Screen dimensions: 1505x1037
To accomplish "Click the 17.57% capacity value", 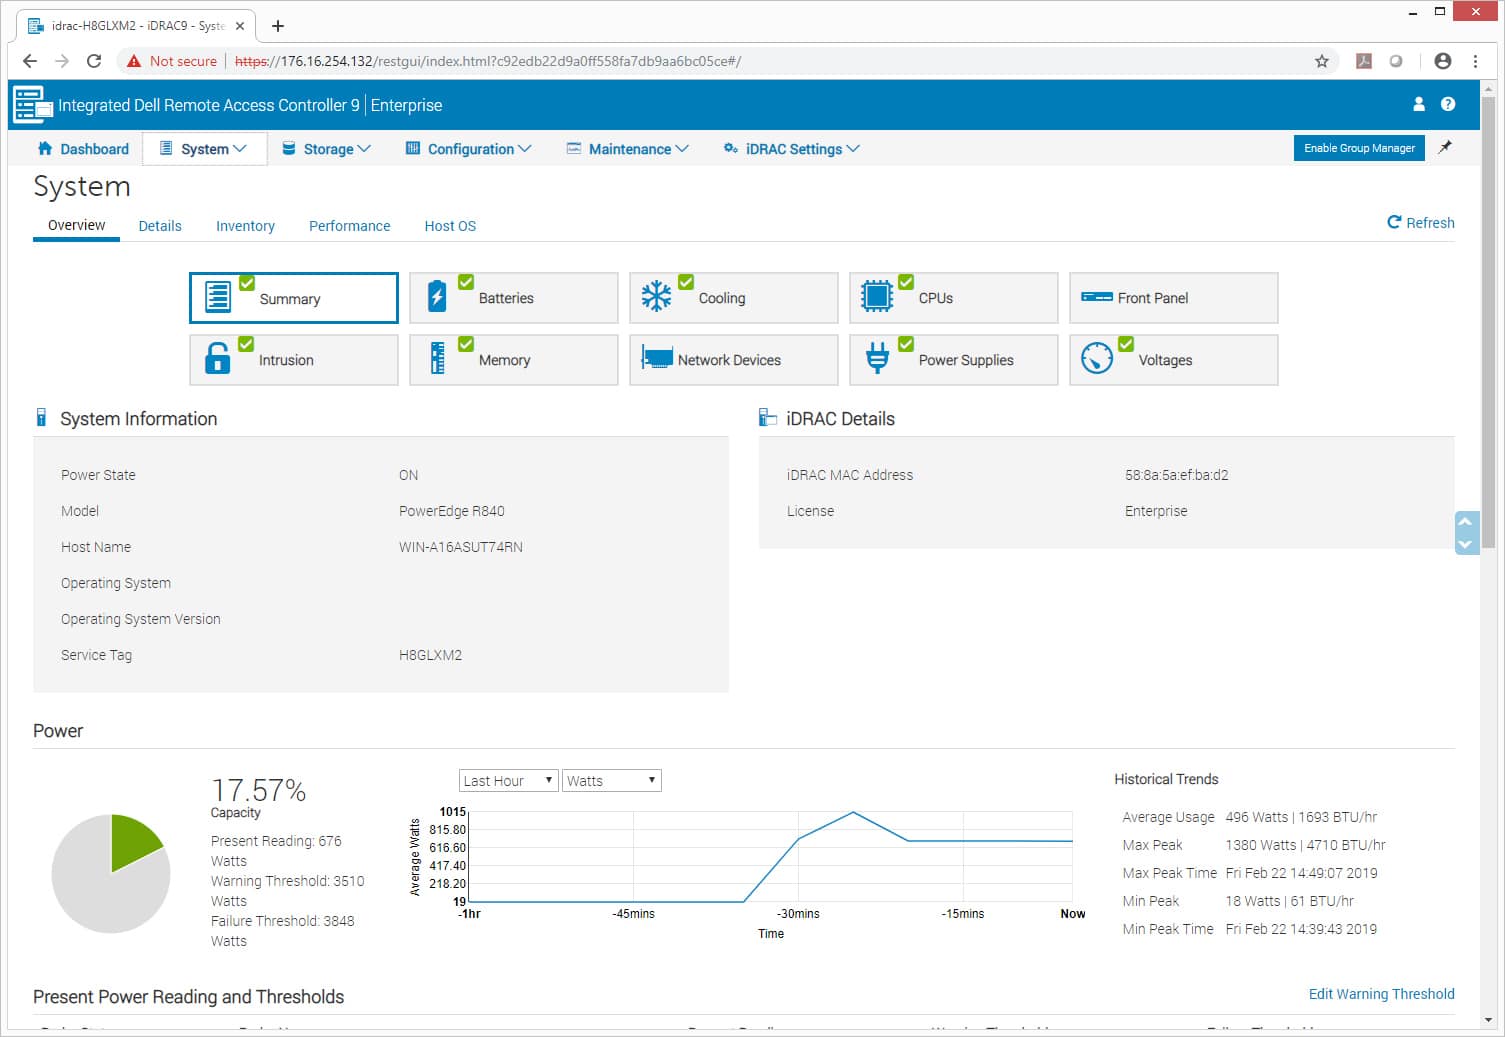I will click(258, 790).
